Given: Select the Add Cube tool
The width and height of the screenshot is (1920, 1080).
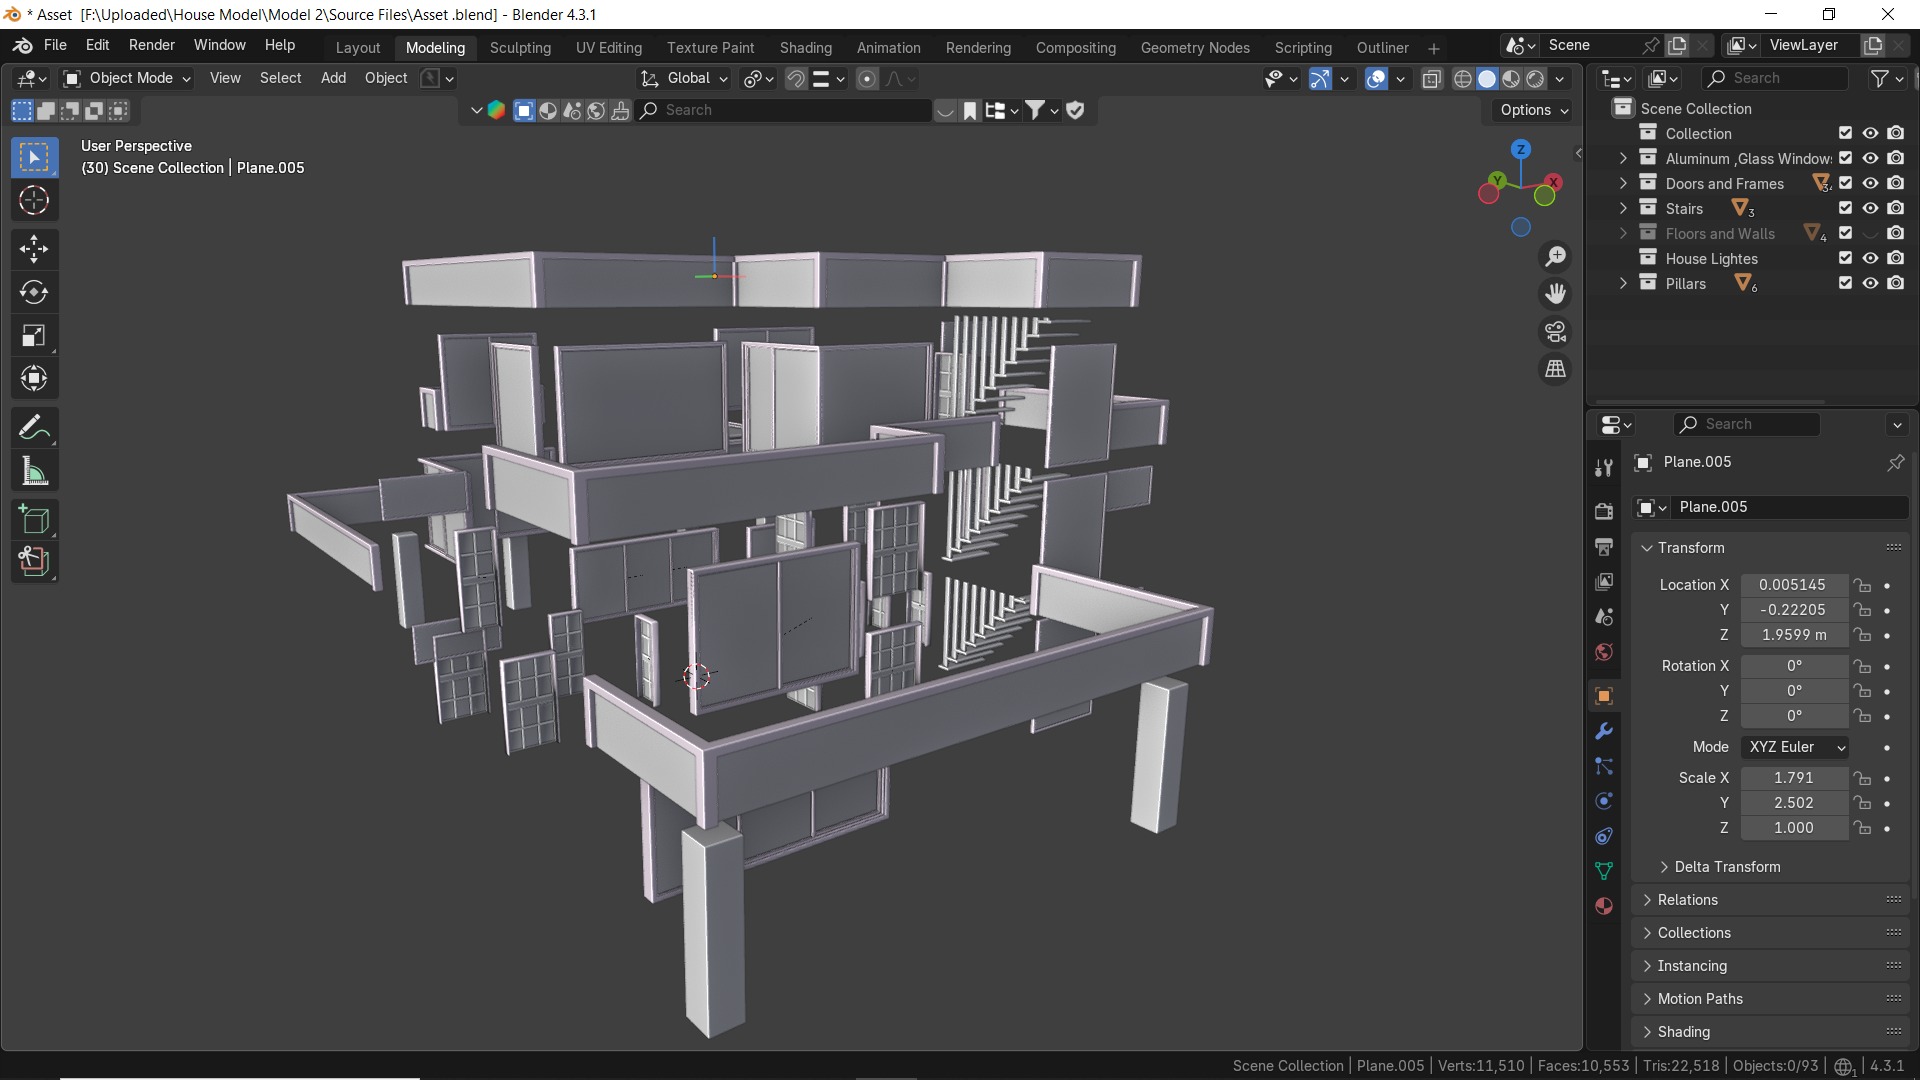Looking at the screenshot, I should coord(34,520).
